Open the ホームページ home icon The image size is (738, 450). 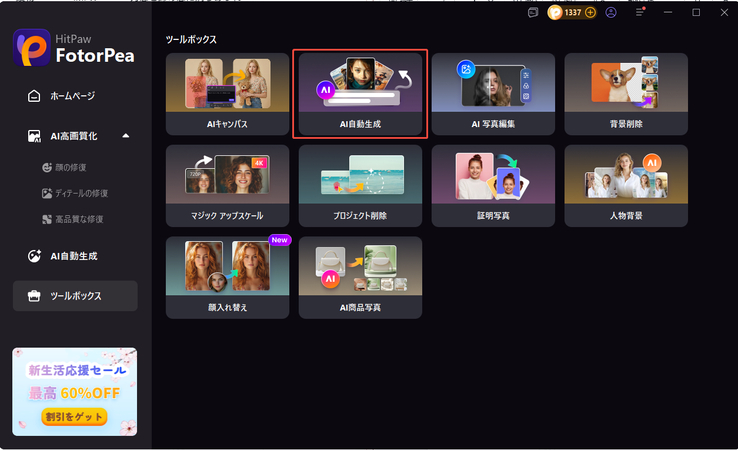click(34, 96)
